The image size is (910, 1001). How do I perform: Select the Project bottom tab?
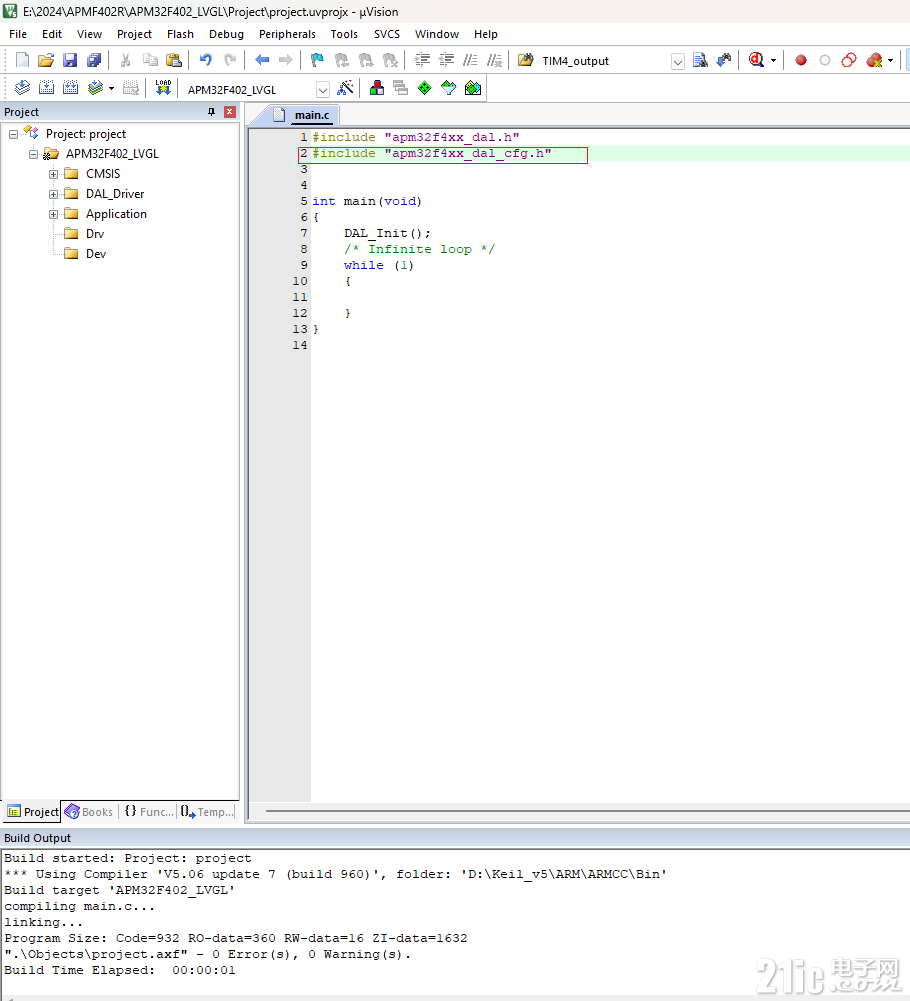click(32, 811)
